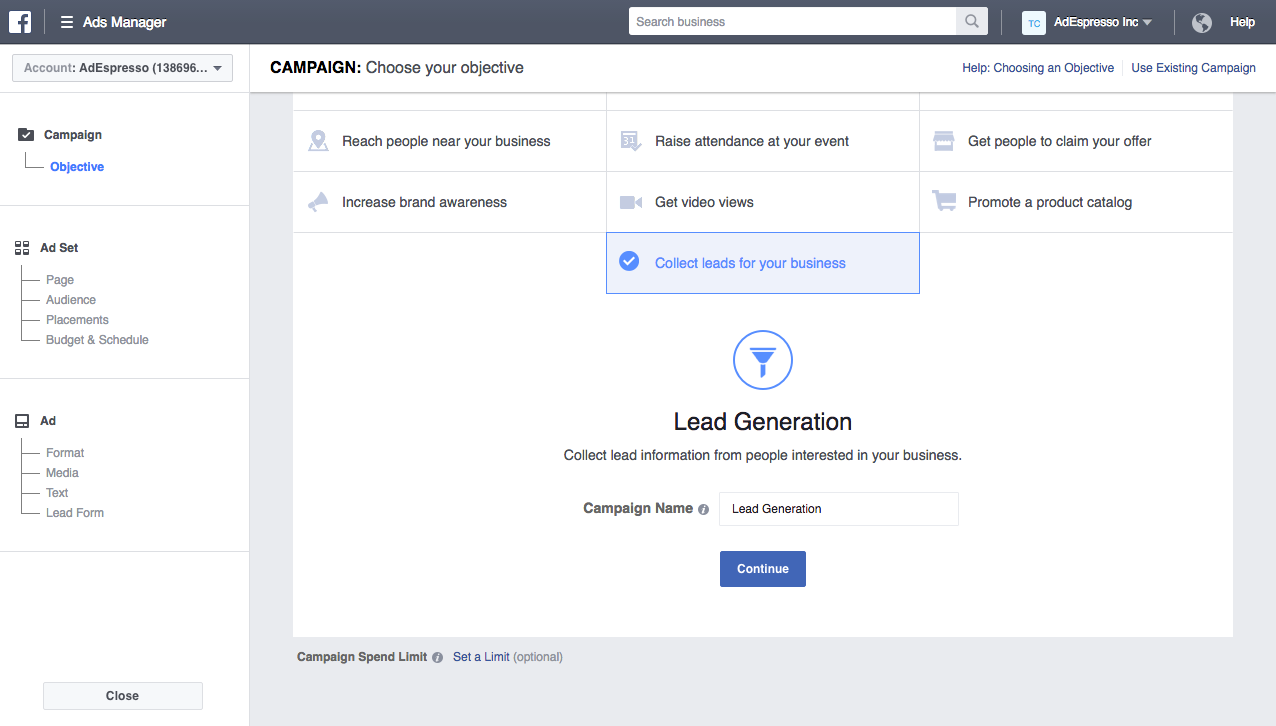Click the Lead Generation funnel icon
This screenshot has height=726, width=1276.
(763, 360)
